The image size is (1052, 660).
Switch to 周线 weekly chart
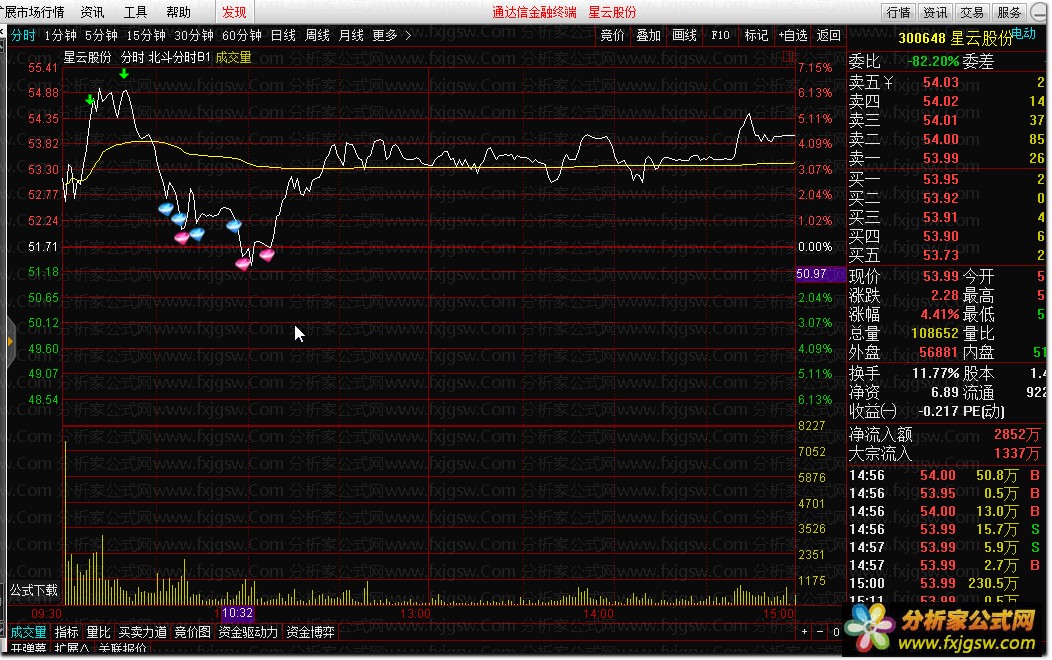[317, 36]
